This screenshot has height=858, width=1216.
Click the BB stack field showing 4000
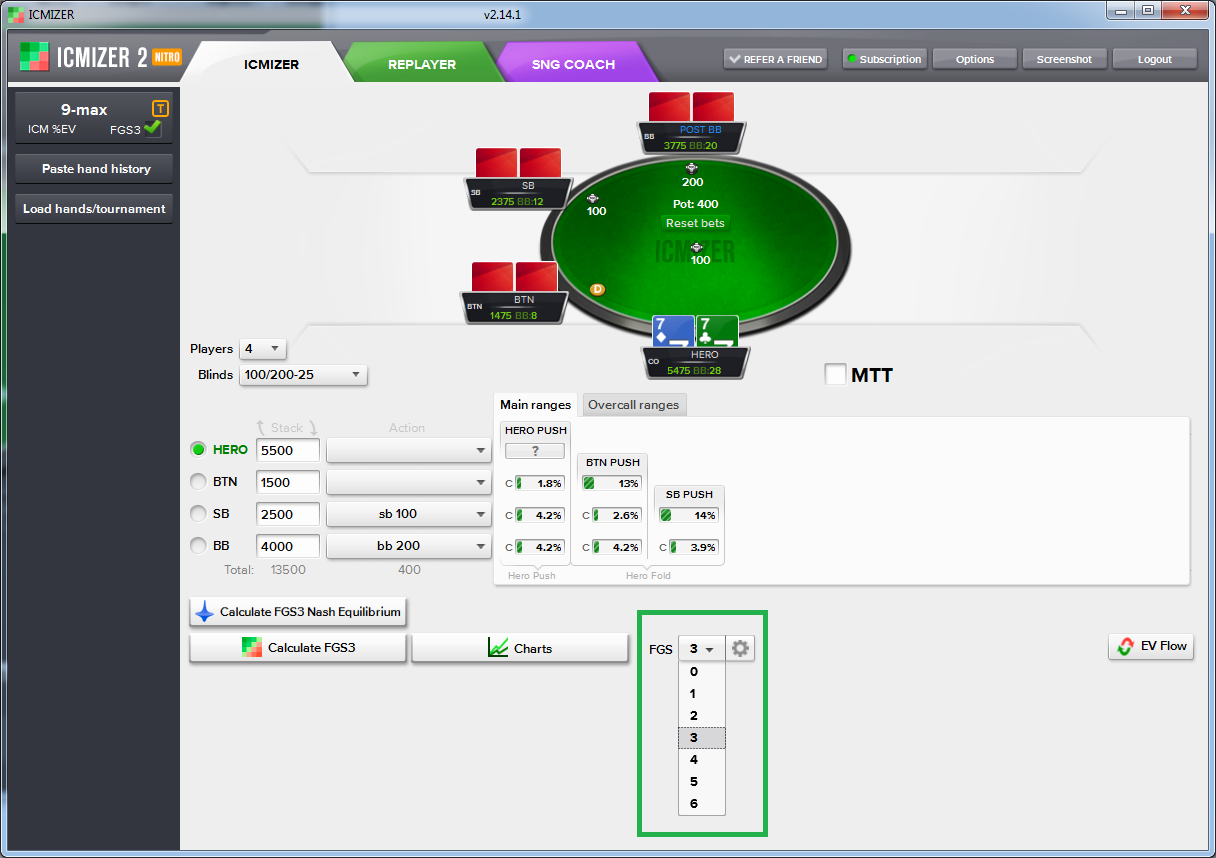point(288,546)
